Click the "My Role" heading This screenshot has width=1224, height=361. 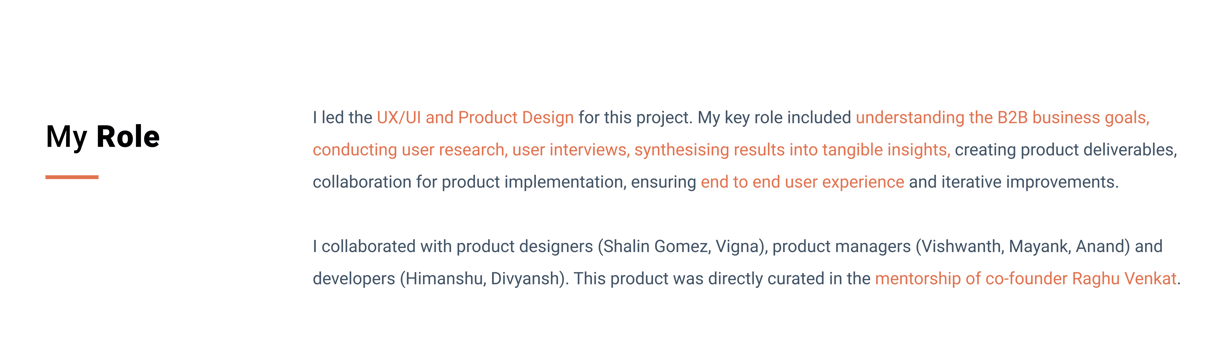pos(102,136)
